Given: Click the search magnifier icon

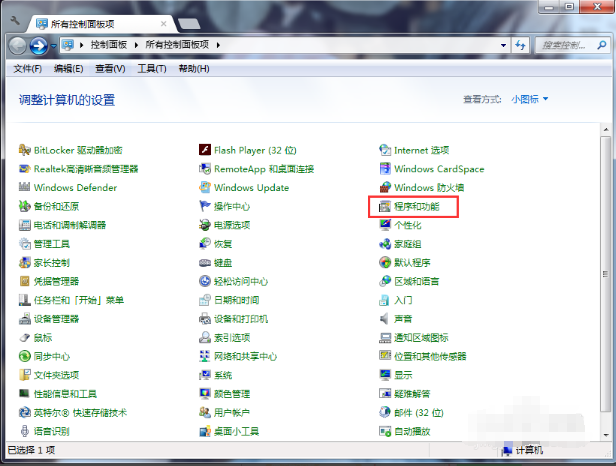Looking at the screenshot, I should pyautogui.click(x=601, y=45).
